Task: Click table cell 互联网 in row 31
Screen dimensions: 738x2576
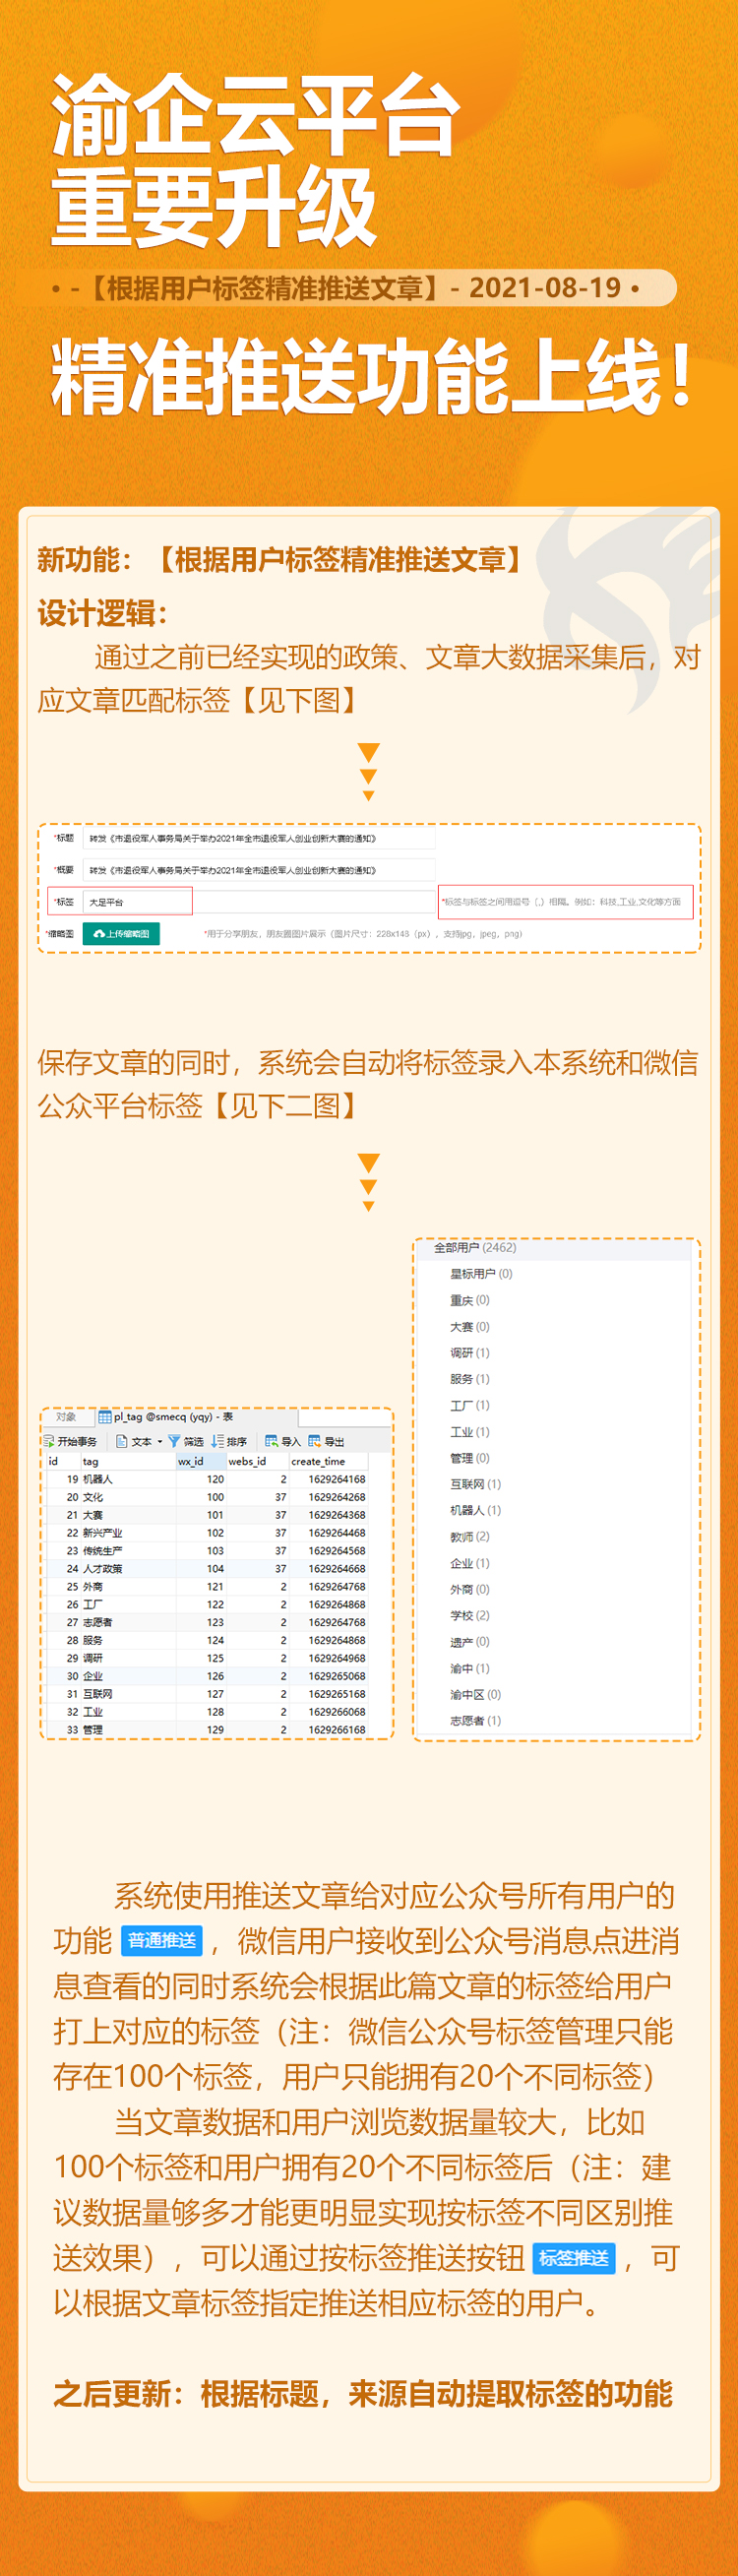Action: 98,1694
